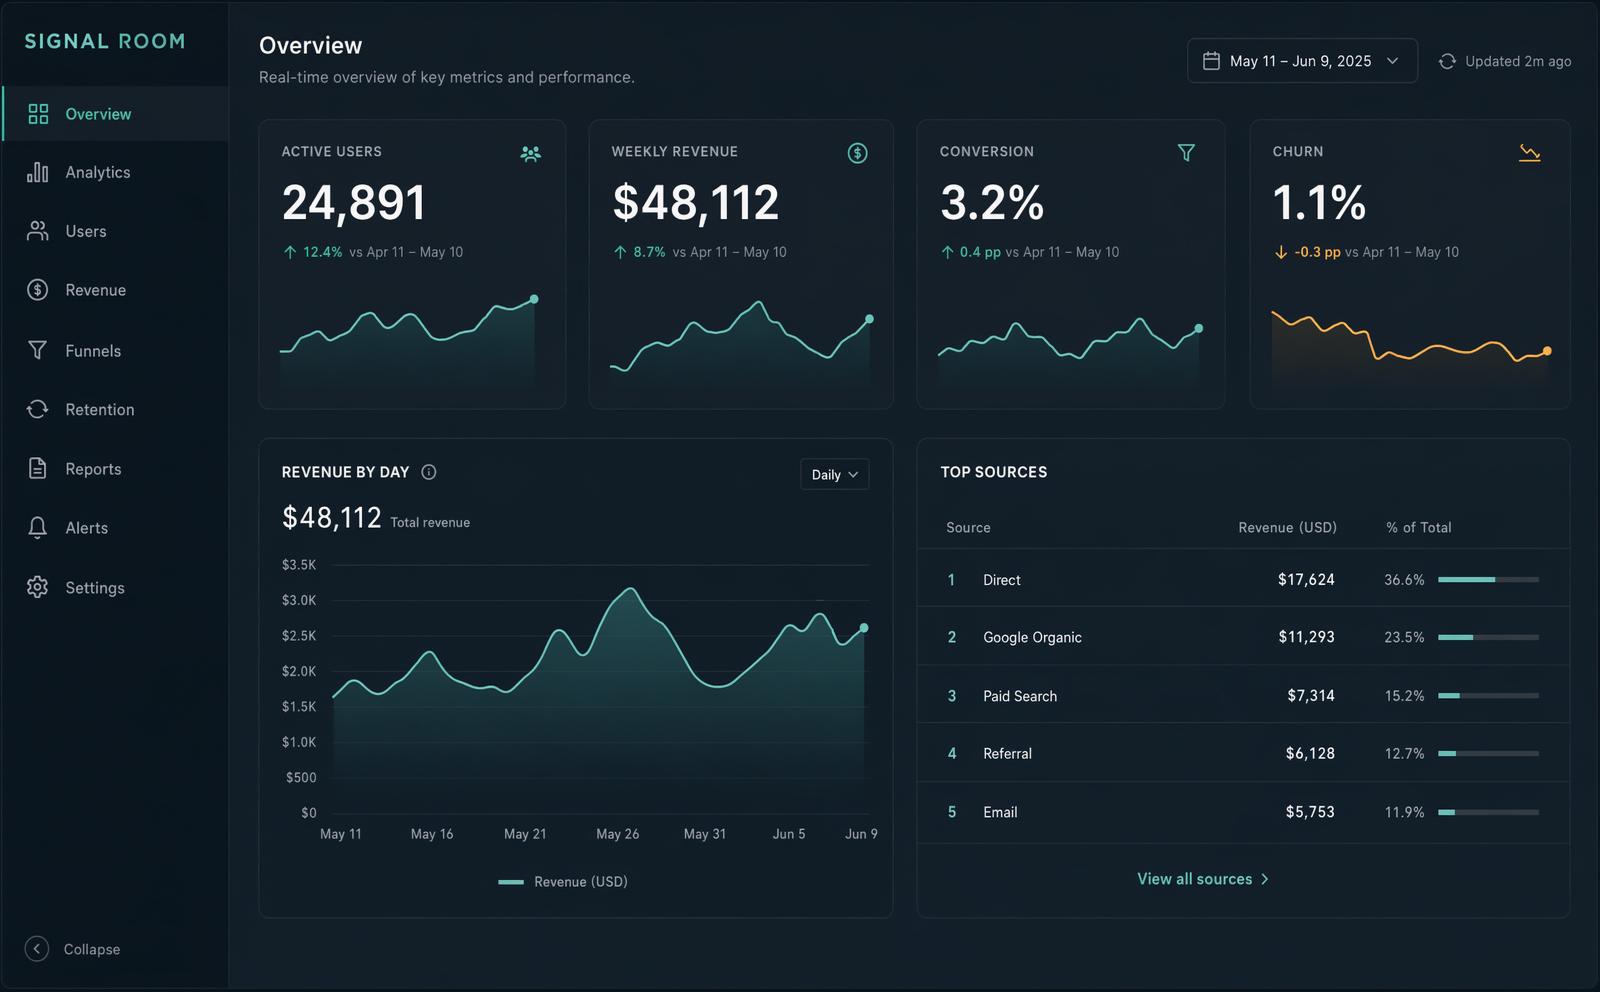Image resolution: width=1600 pixels, height=992 pixels.
Task: Open the Daily interval dropdown
Action: coord(834,474)
